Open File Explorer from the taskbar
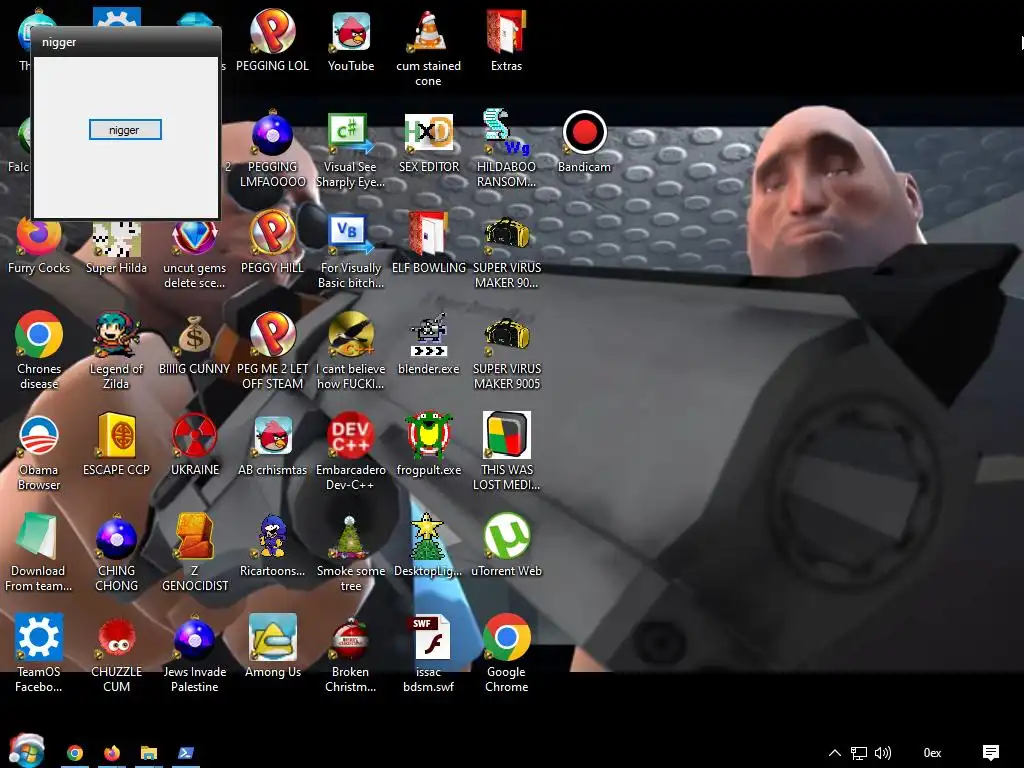Image resolution: width=1024 pixels, height=768 pixels. pyautogui.click(x=149, y=753)
